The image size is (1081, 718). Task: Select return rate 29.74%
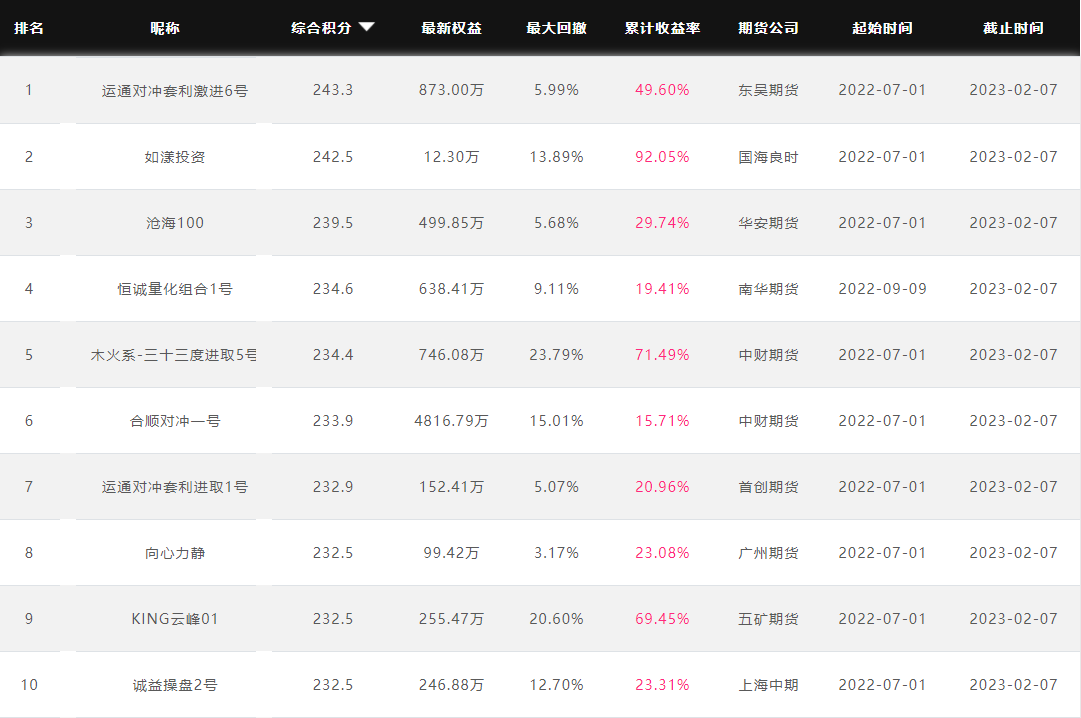pos(663,223)
